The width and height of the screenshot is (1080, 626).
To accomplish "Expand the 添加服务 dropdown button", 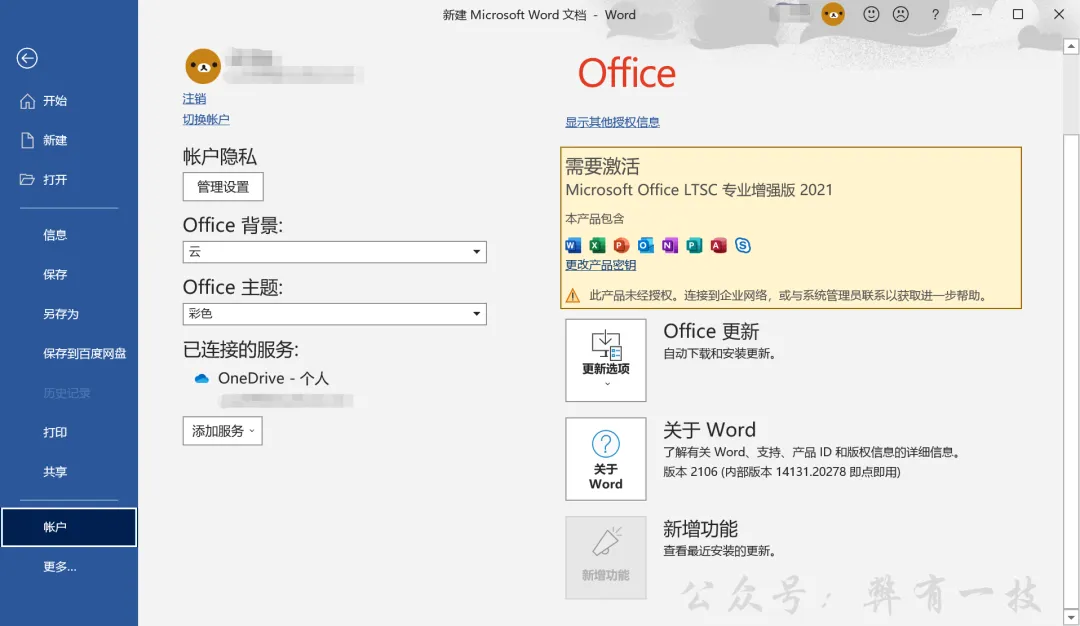I will click(222, 431).
